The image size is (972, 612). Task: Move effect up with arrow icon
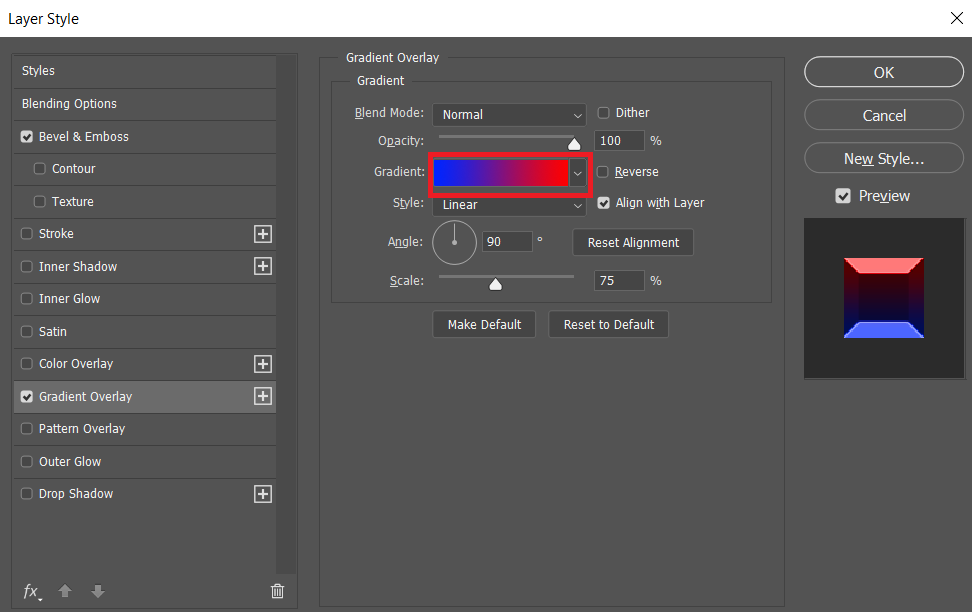click(x=65, y=591)
